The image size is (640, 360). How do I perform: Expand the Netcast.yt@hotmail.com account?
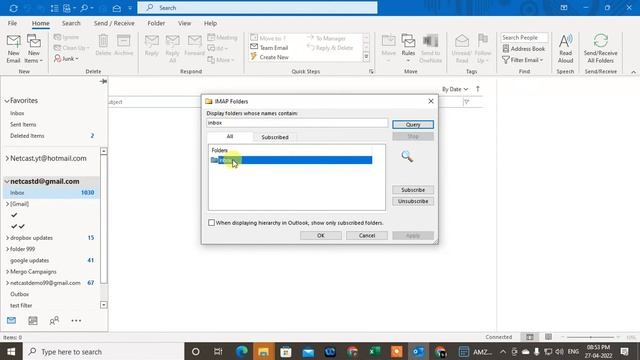(x=7, y=158)
